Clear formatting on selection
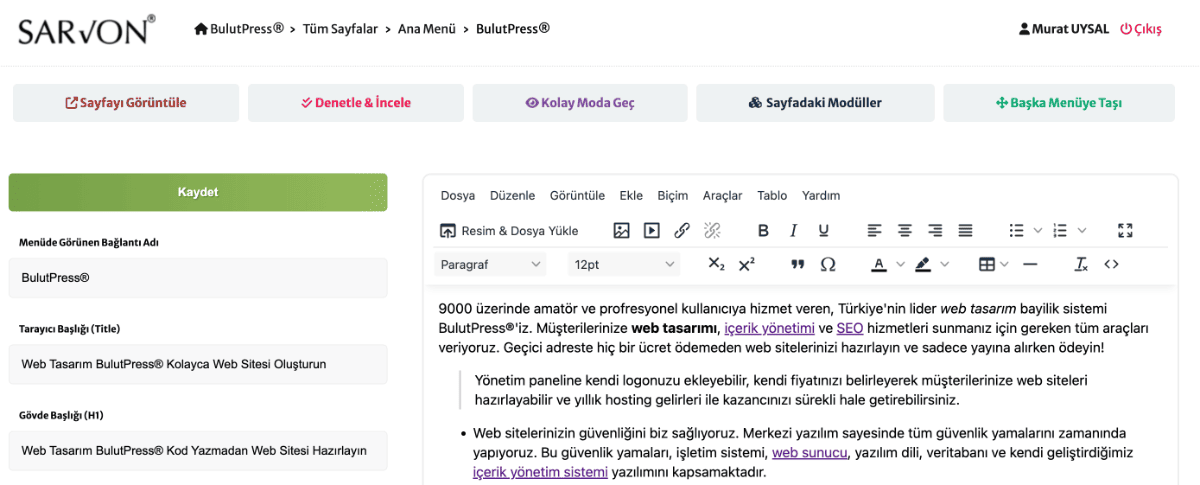 tap(1081, 265)
